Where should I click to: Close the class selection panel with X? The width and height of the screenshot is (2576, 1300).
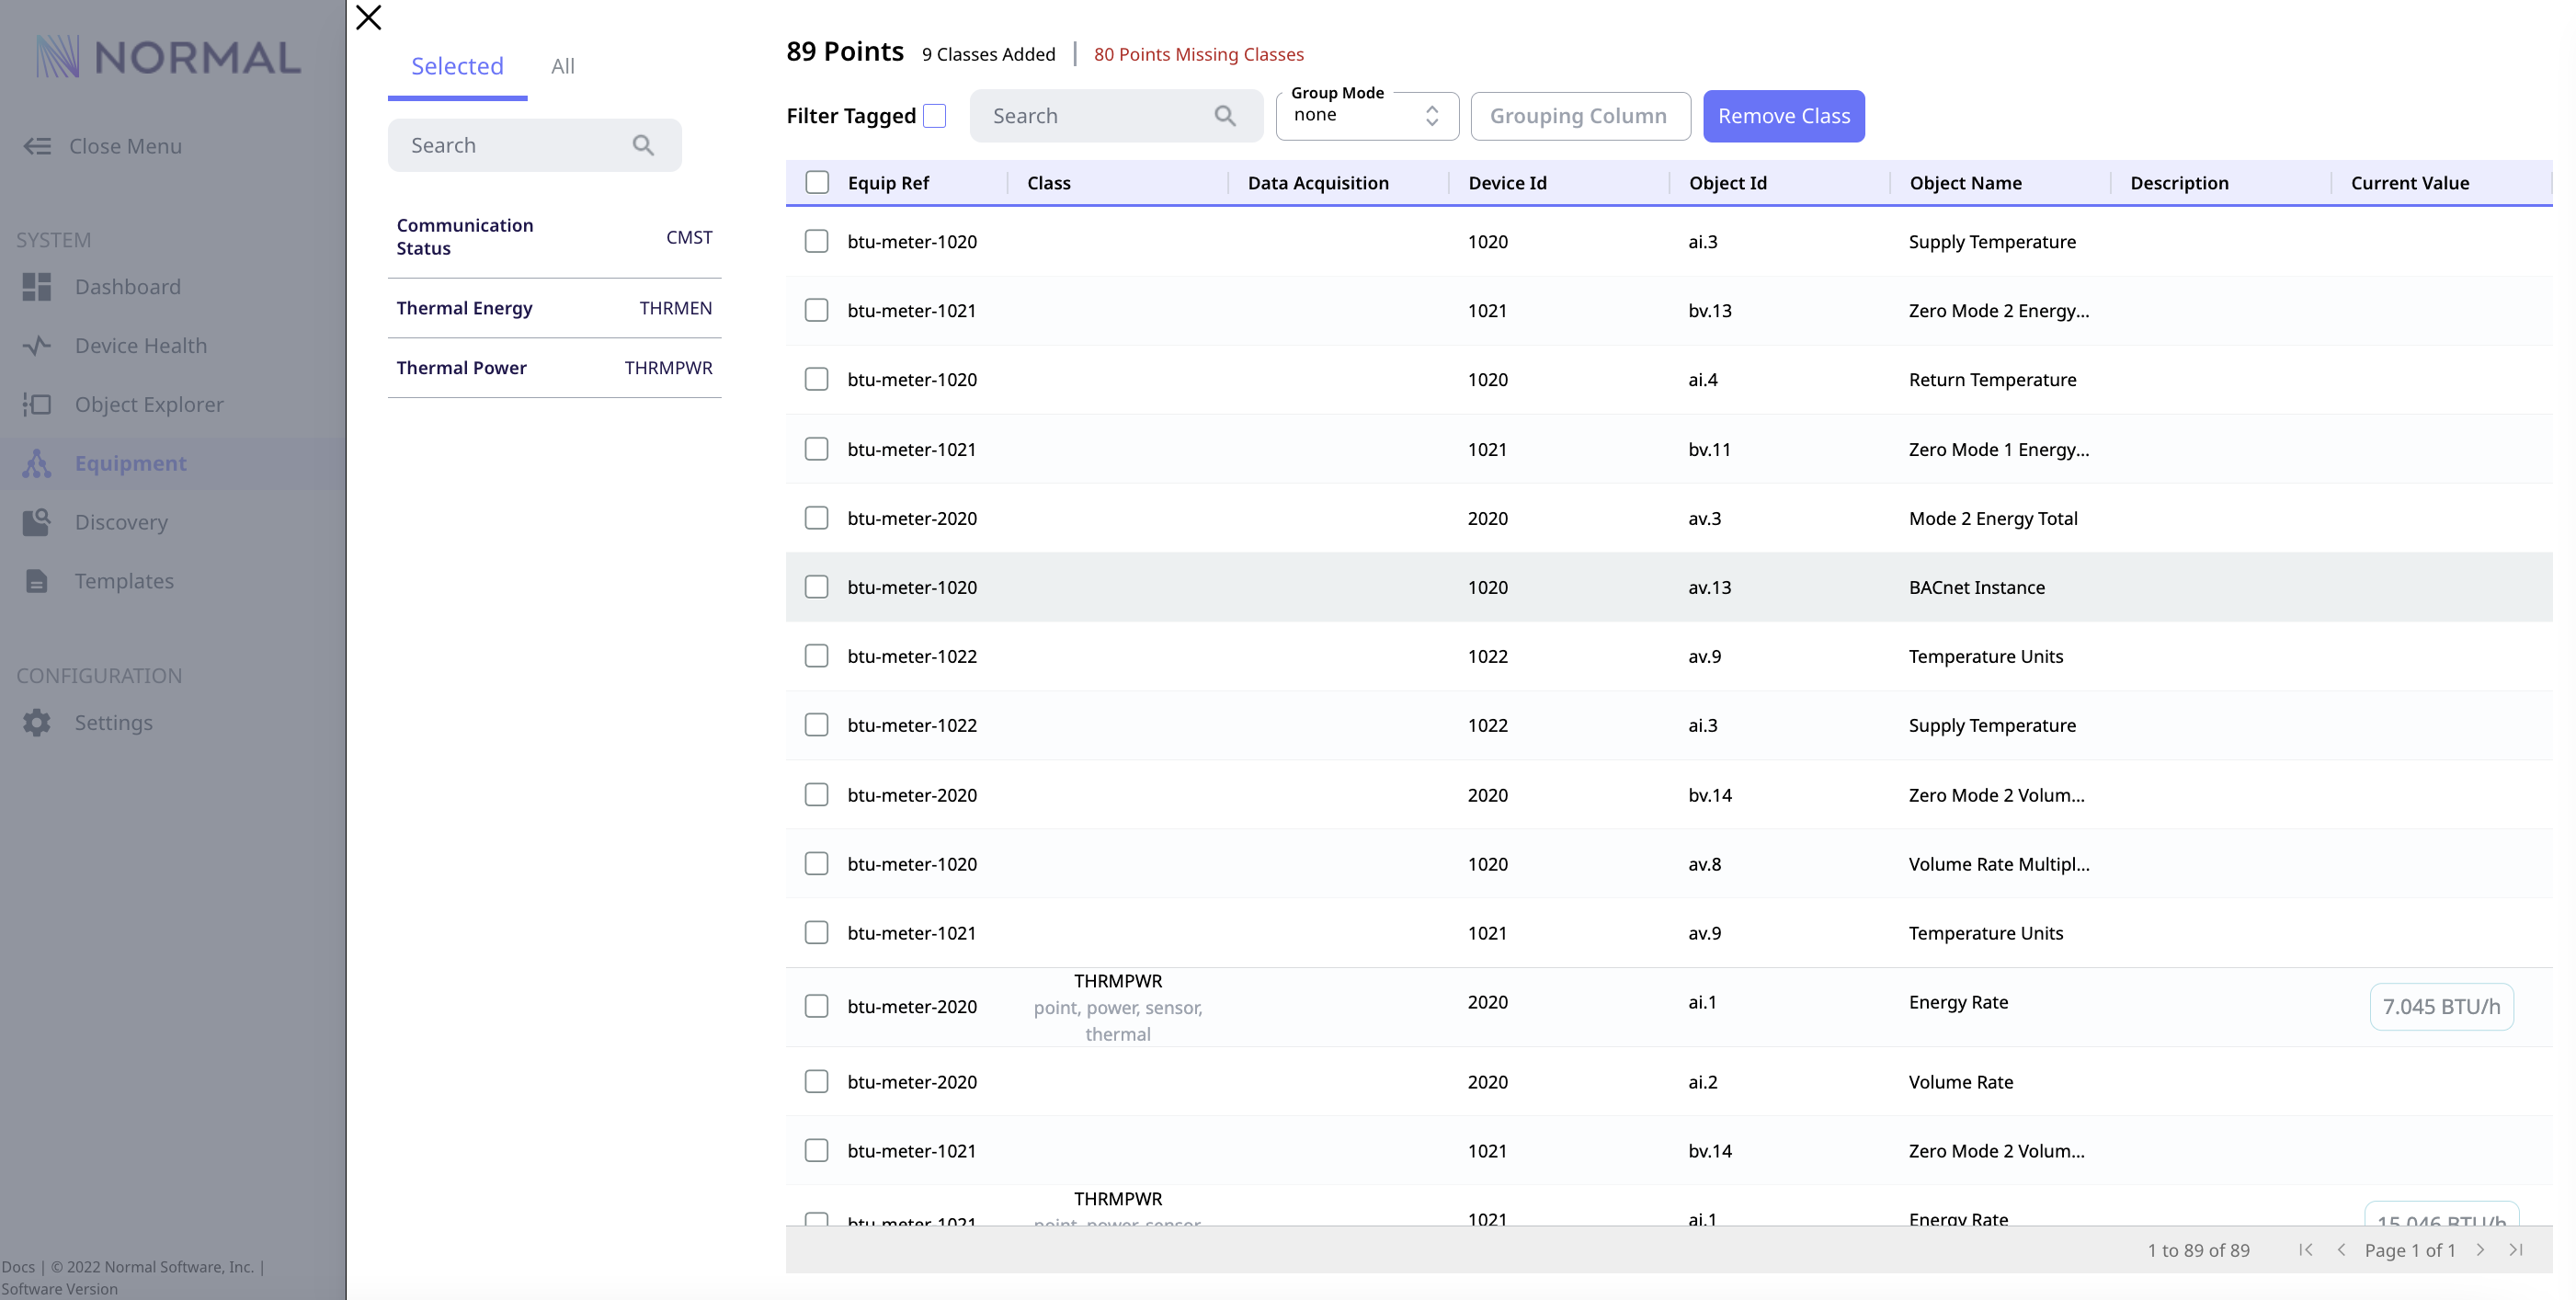(368, 17)
